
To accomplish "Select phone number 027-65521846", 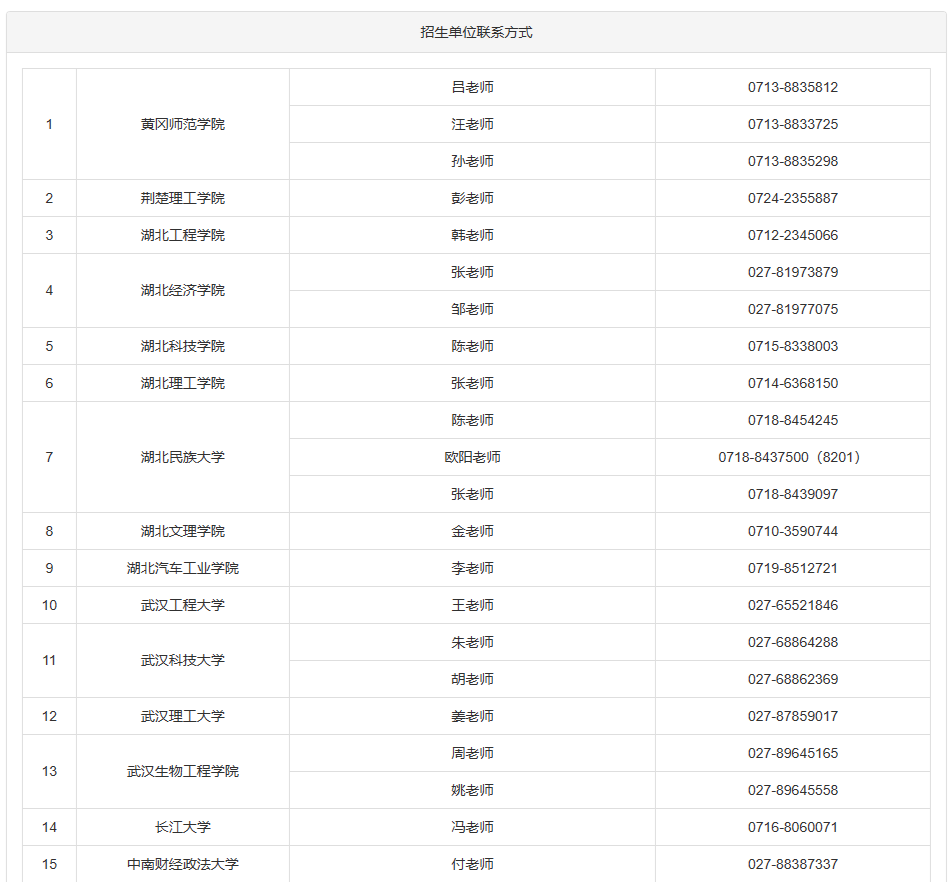I will tap(792, 605).
